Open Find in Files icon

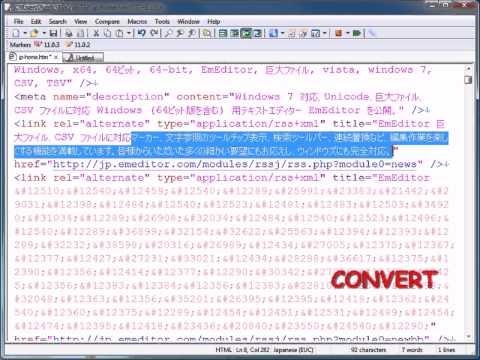(x=207, y=33)
